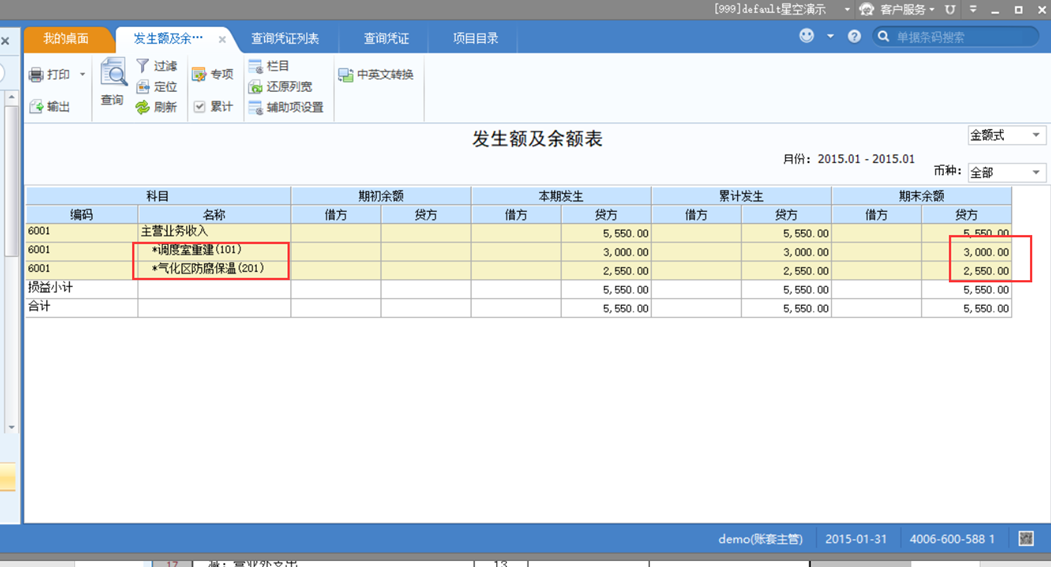Open the 币种 currency dropdown
Viewport: 1051px width, 567px height.
tap(1036, 173)
